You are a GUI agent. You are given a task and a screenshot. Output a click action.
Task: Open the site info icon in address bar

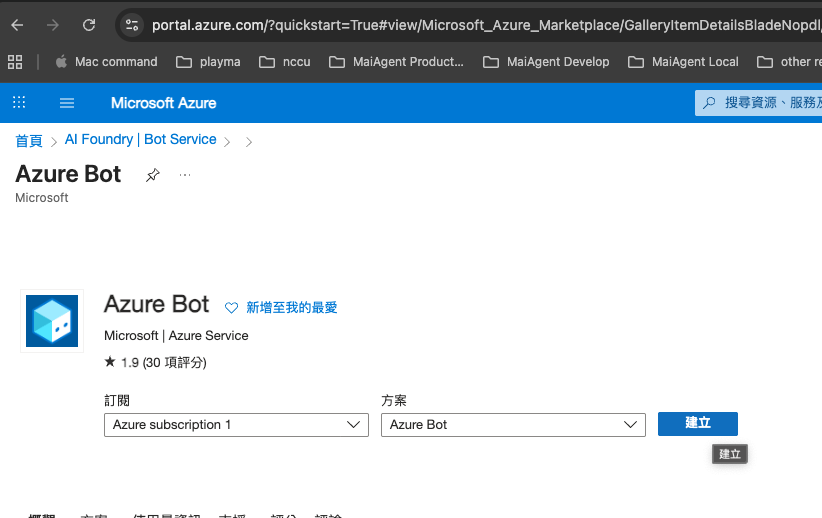[x=132, y=25]
